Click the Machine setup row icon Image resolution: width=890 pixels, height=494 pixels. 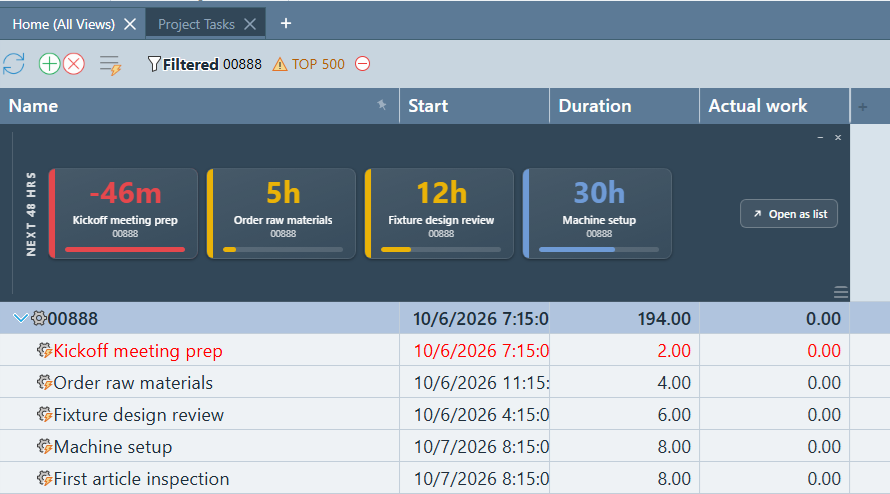click(x=44, y=446)
